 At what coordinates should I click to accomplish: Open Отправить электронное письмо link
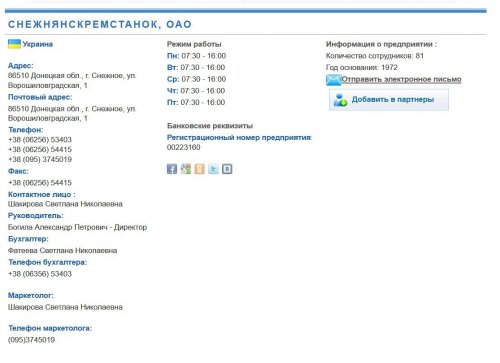tap(401, 79)
